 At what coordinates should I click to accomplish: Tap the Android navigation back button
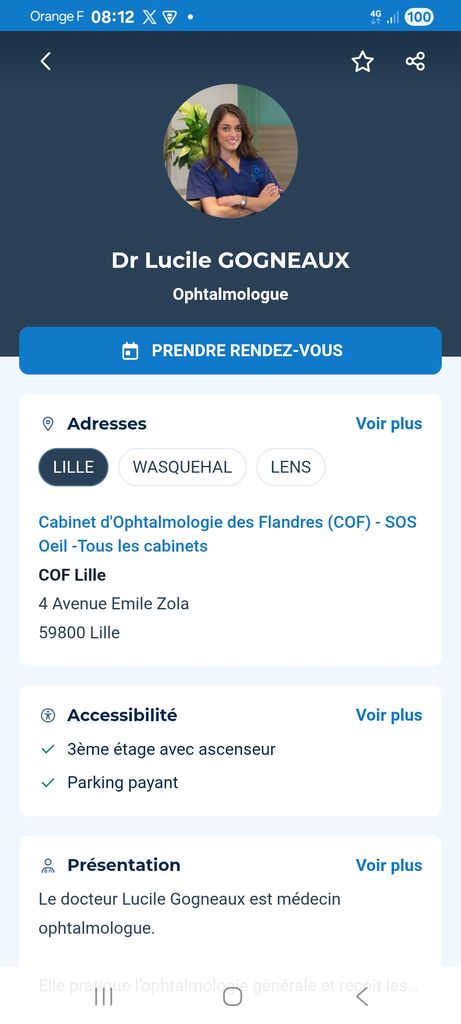click(x=362, y=997)
